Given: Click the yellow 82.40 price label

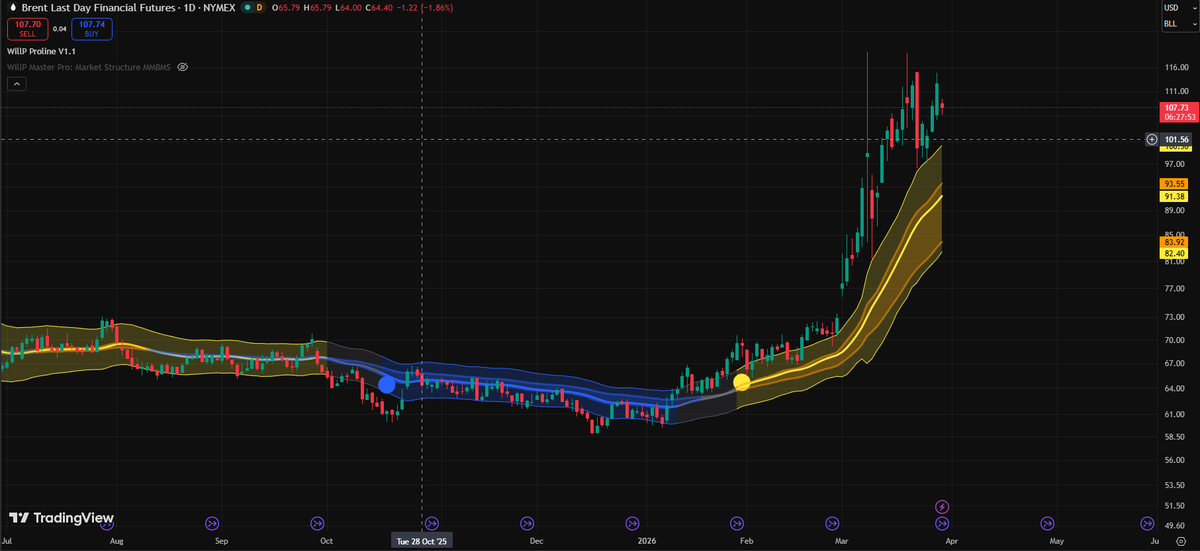Looking at the screenshot, I should point(1174,255).
